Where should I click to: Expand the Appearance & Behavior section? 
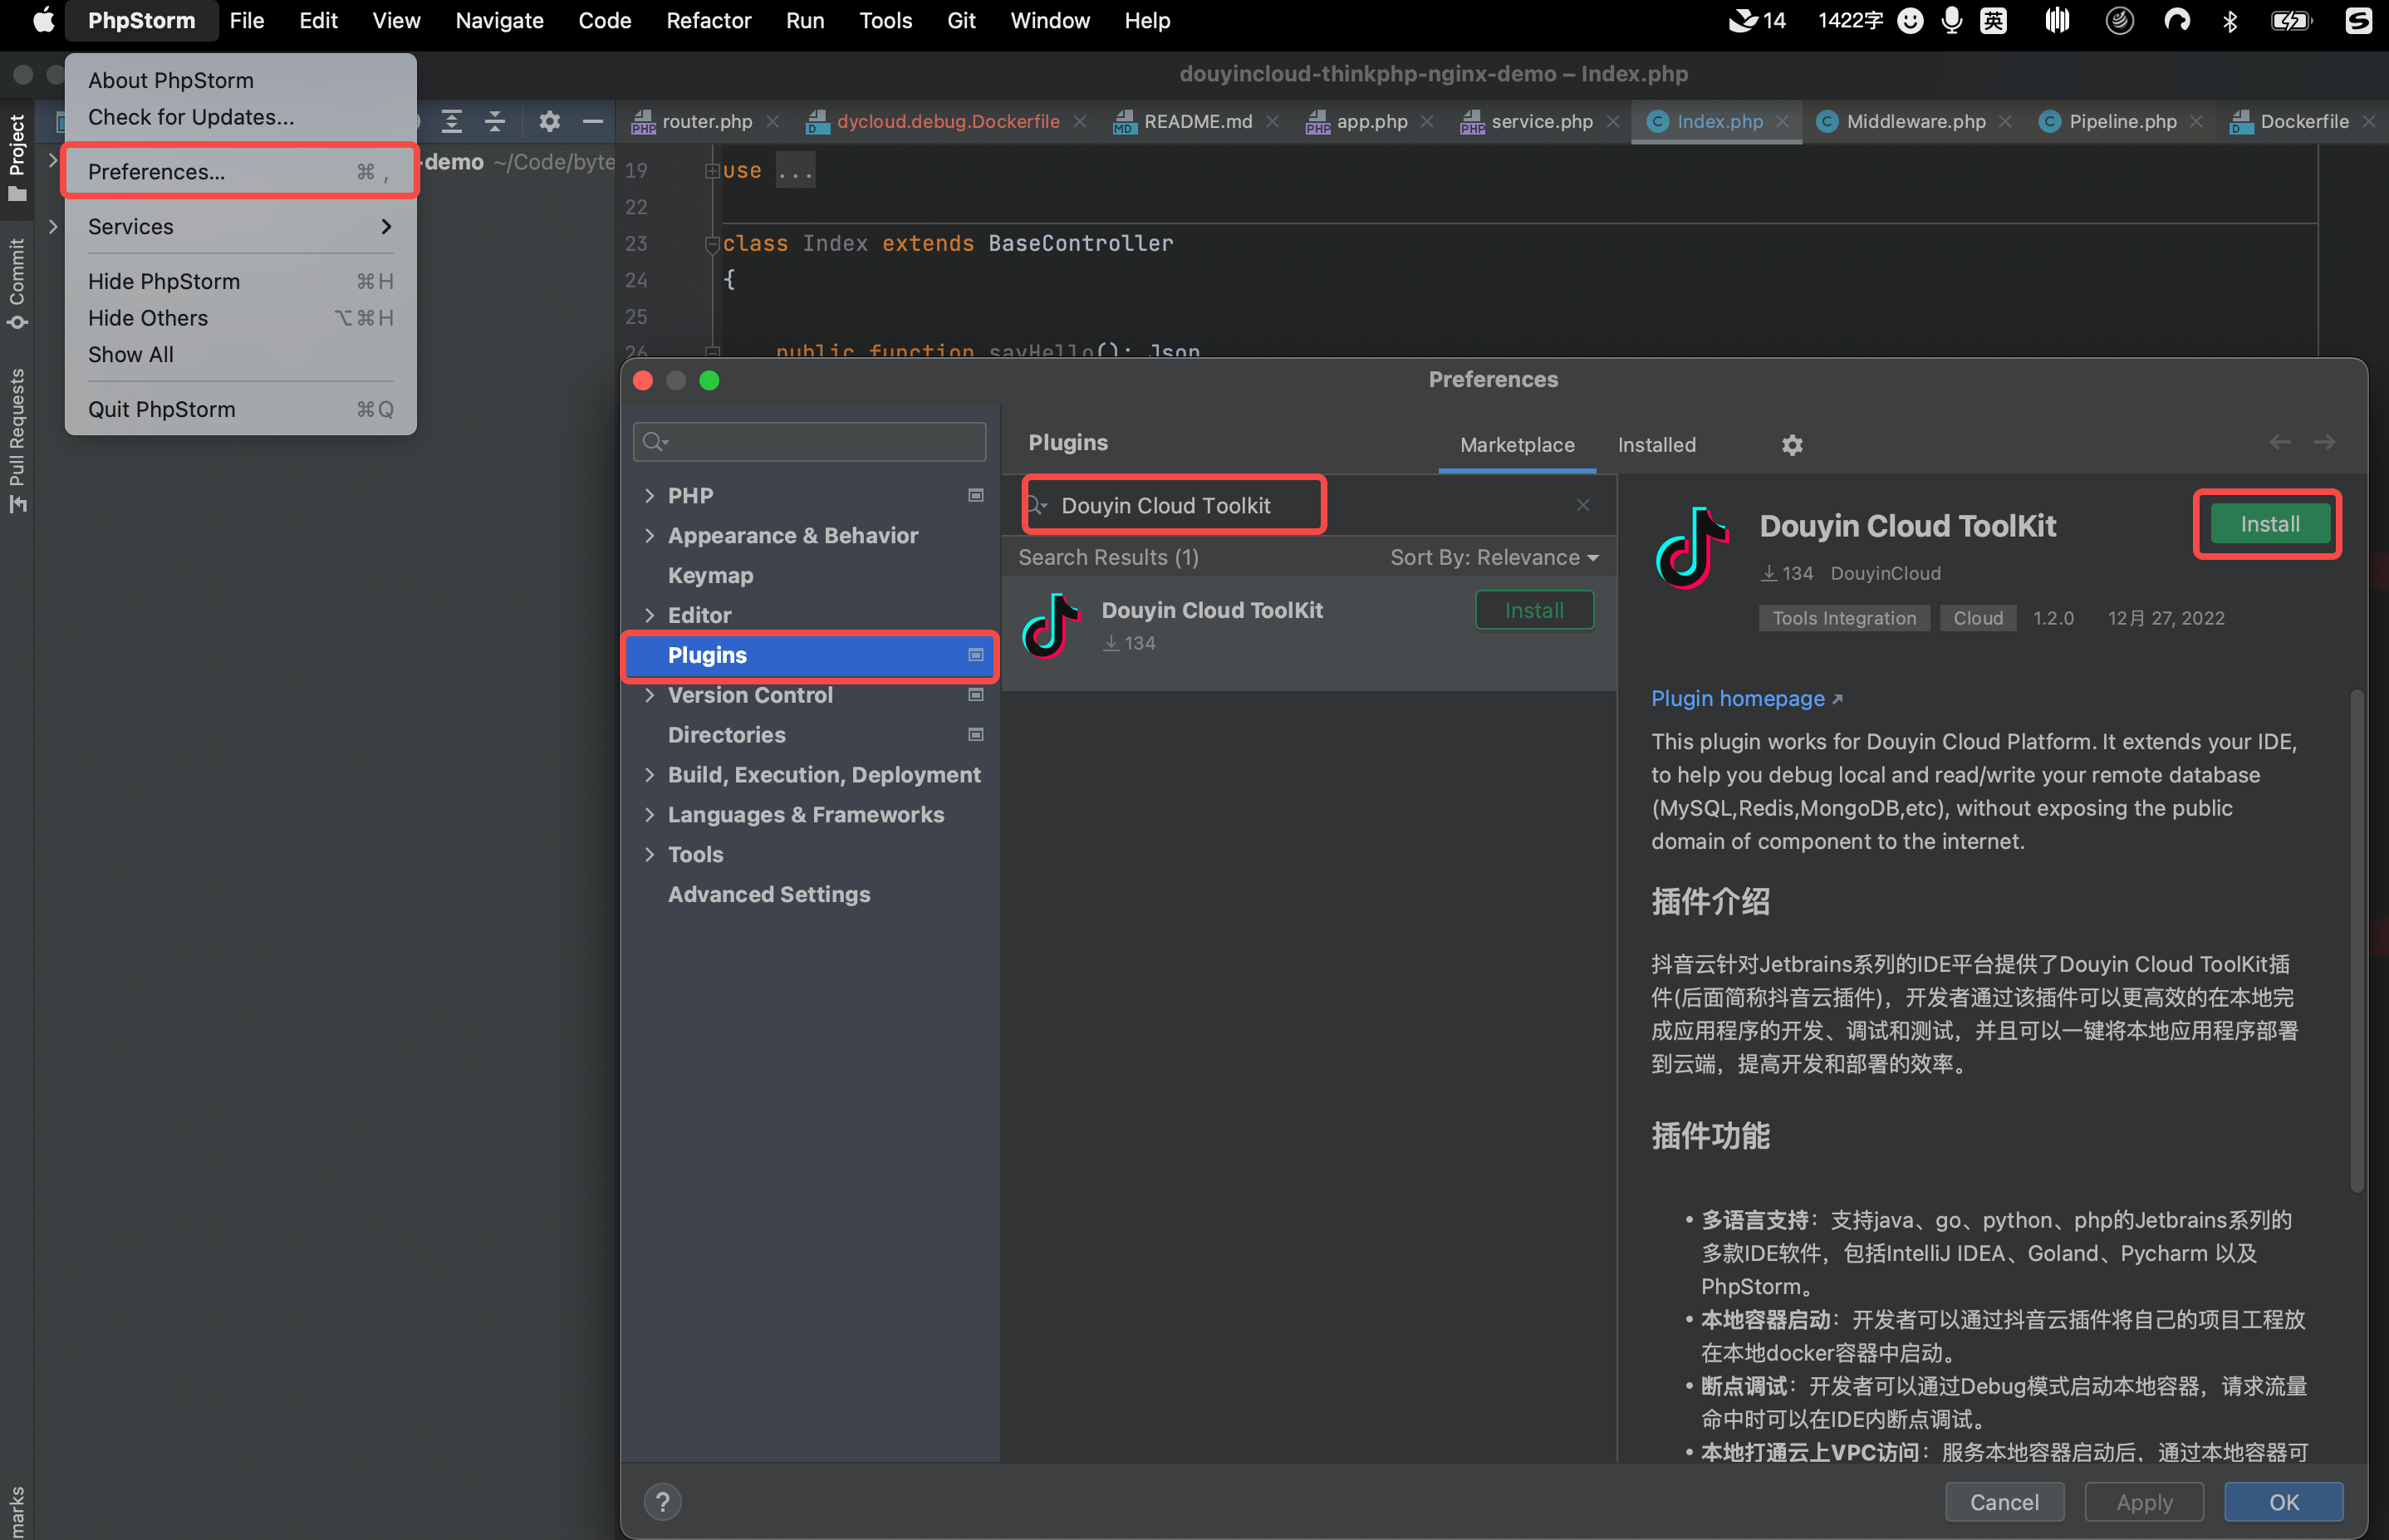point(650,535)
